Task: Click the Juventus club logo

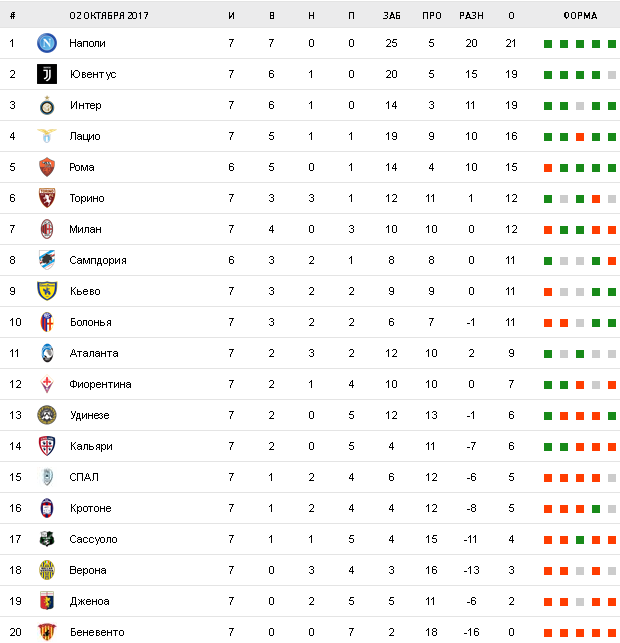Action: click(x=46, y=74)
